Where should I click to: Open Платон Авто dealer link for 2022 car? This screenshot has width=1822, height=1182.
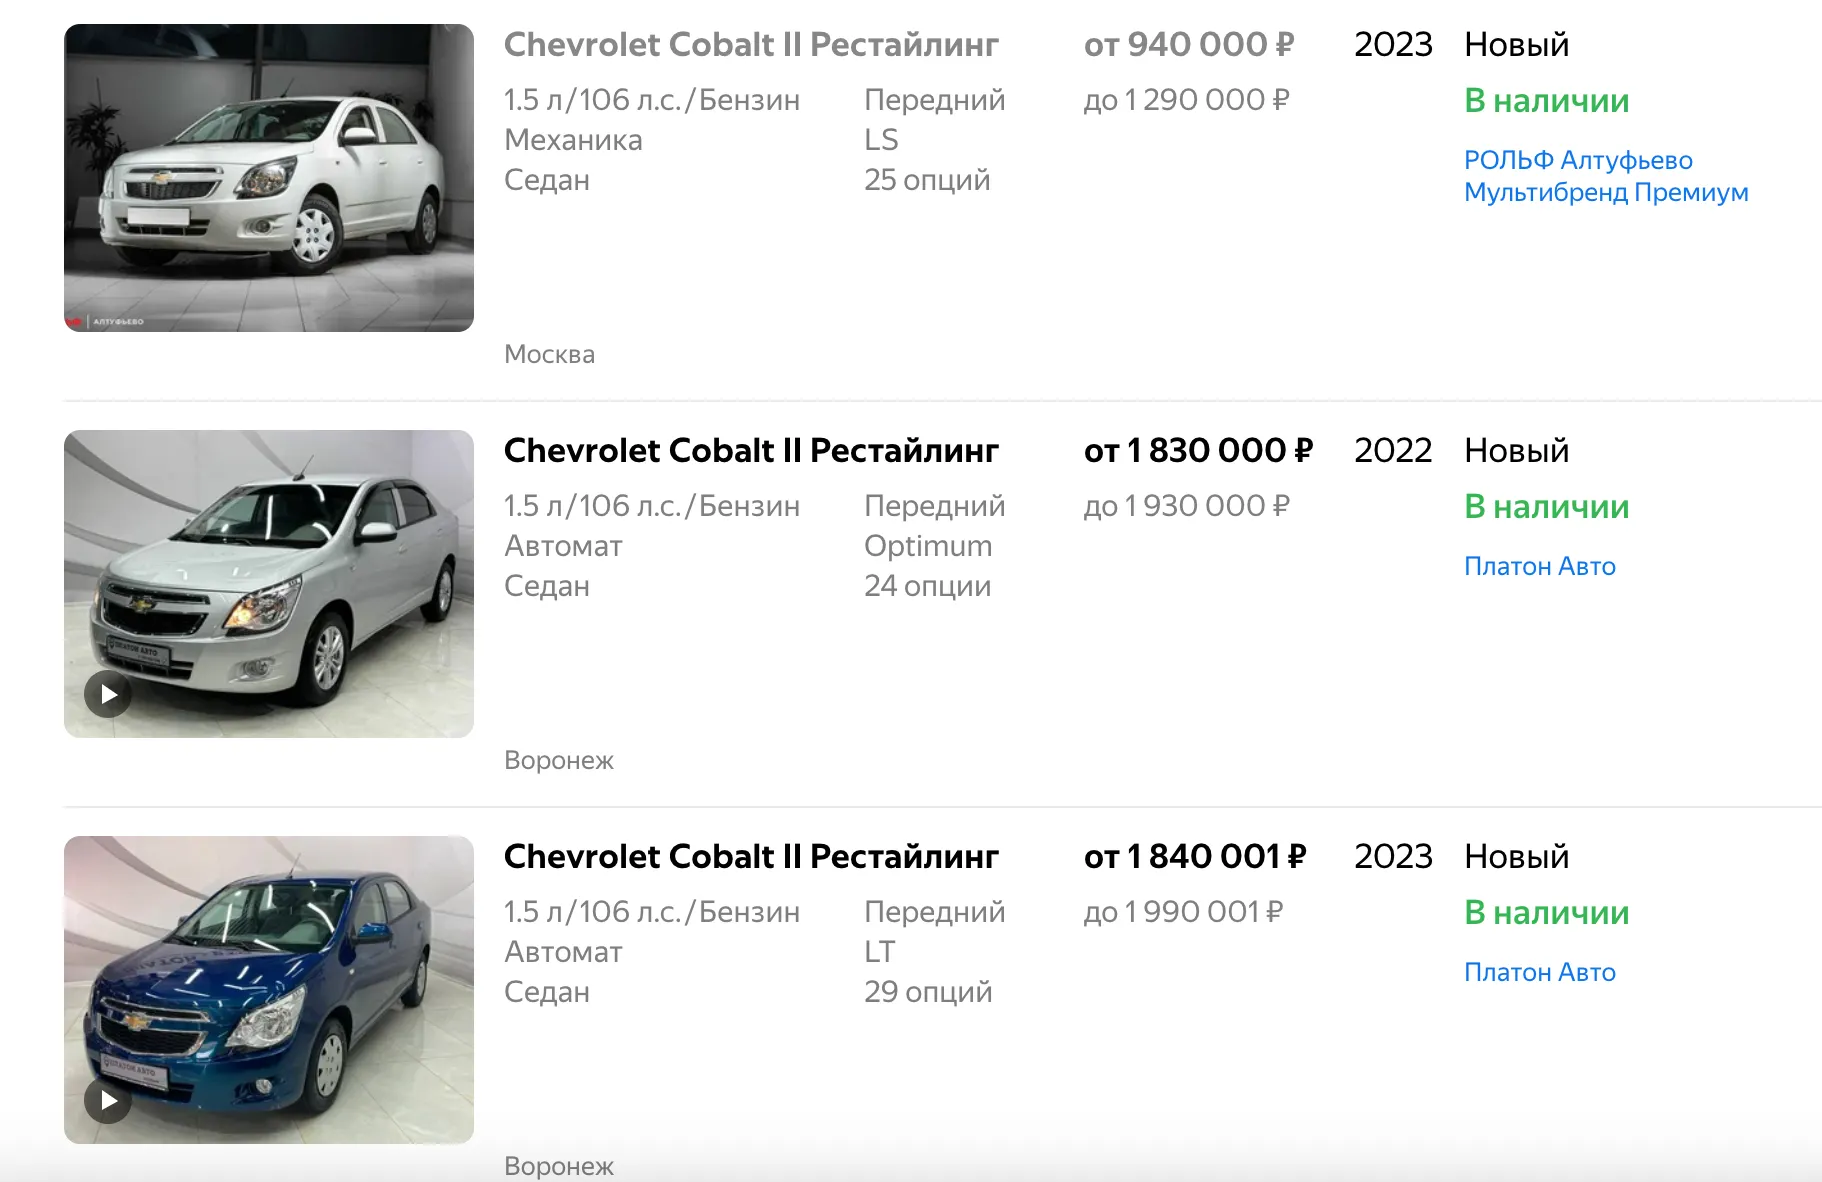(x=1539, y=566)
